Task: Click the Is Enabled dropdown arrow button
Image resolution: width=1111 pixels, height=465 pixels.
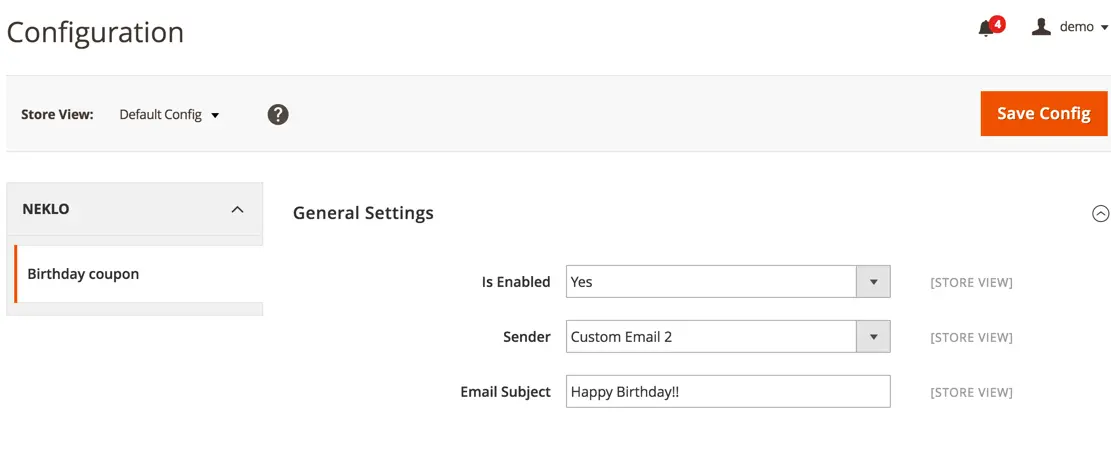Action: pyautogui.click(x=874, y=282)
